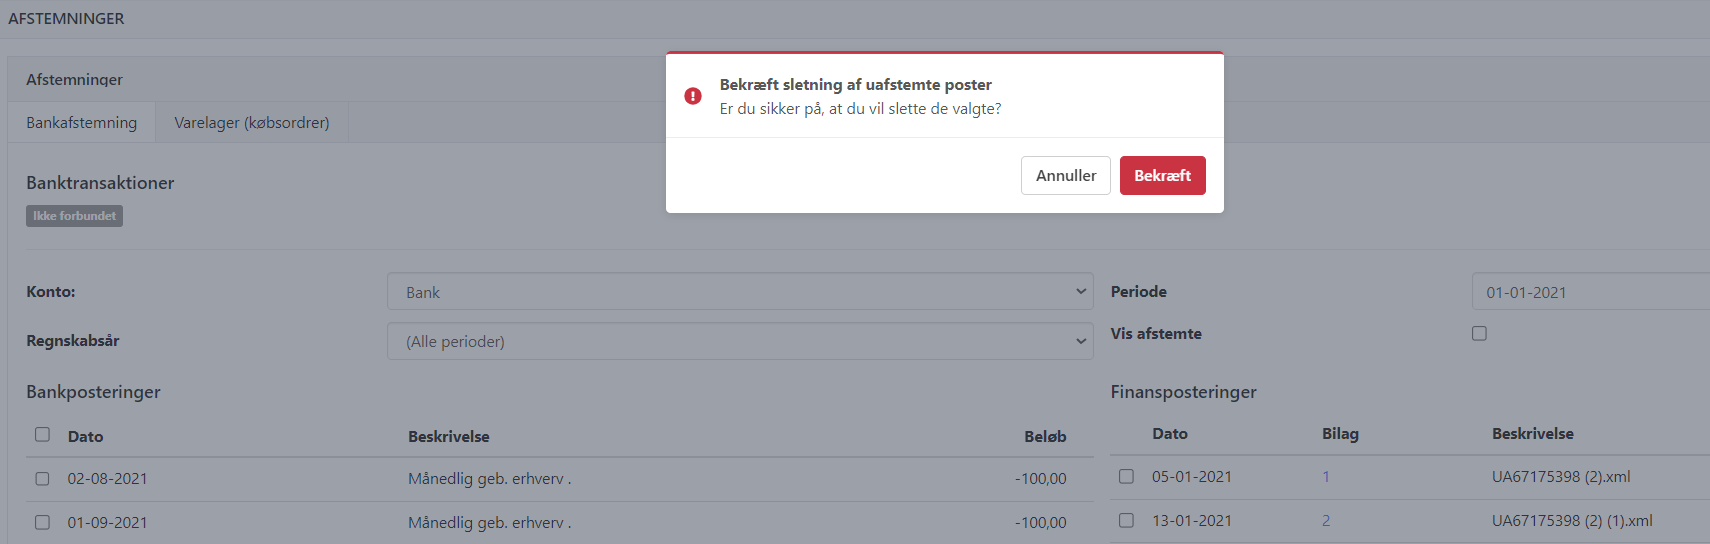Expand the Konto Bank dropdown

(740, 292)
